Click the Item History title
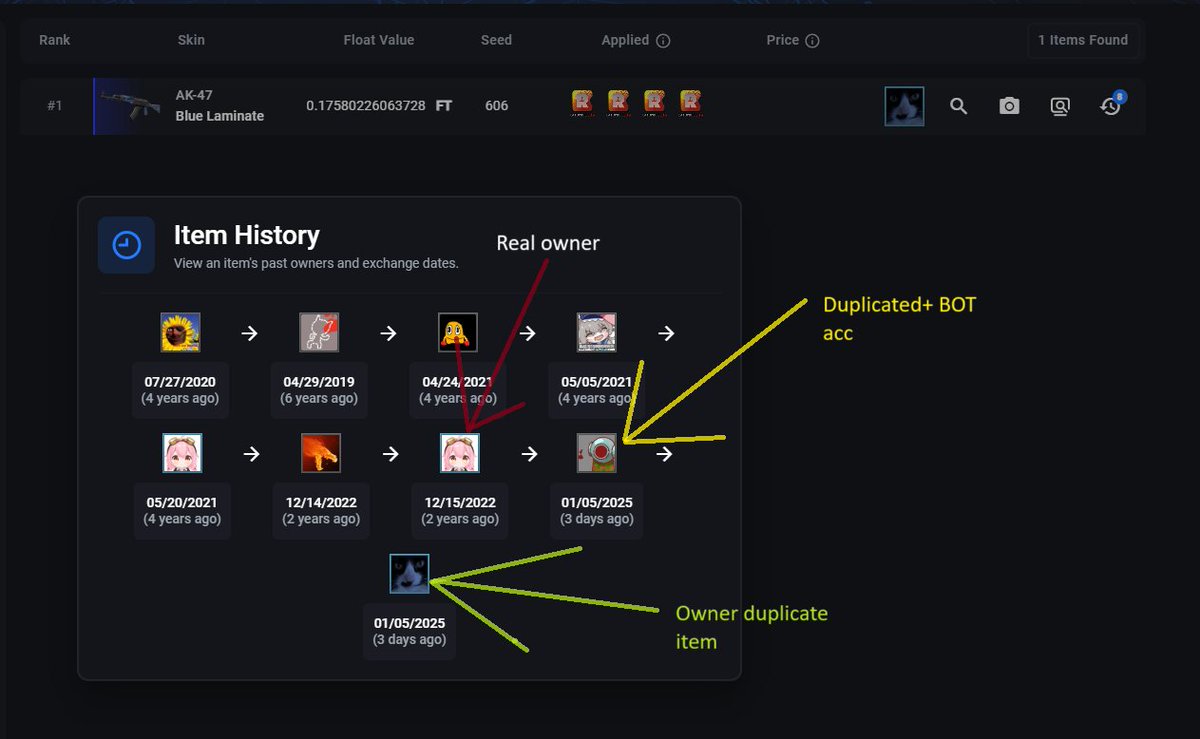 click(247, 236)
